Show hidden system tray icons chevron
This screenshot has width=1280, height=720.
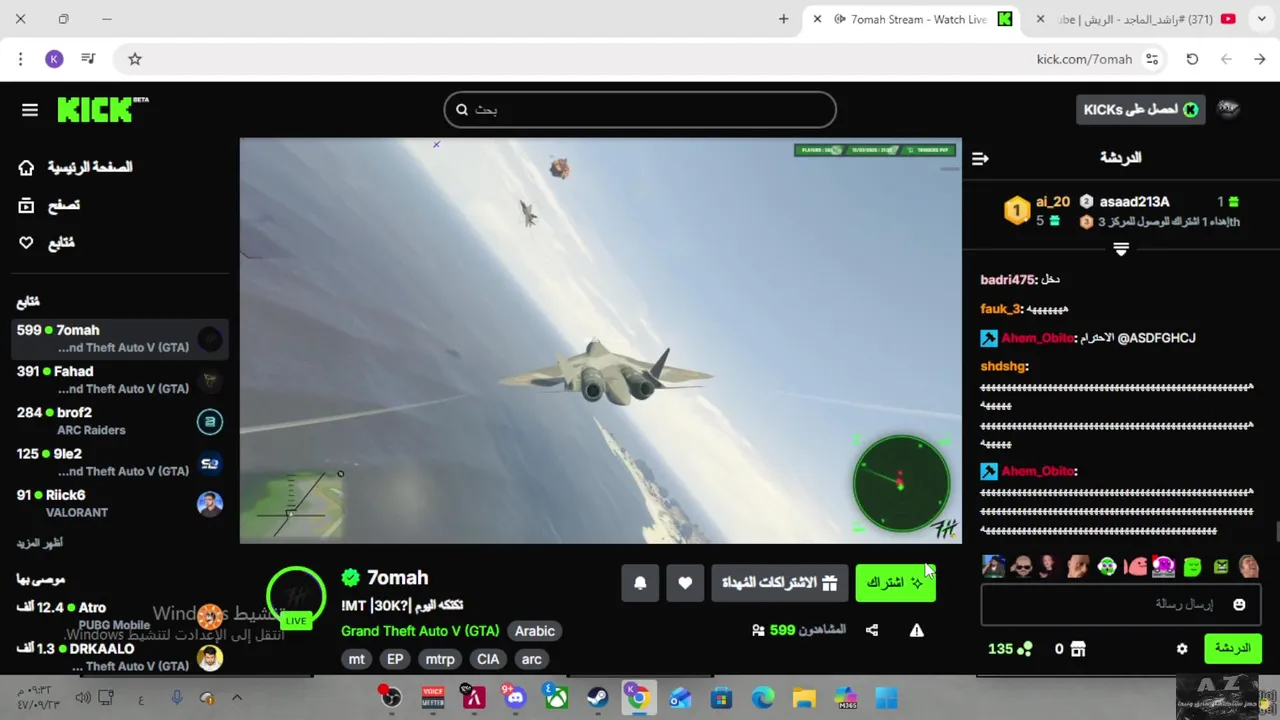[237, 697]
